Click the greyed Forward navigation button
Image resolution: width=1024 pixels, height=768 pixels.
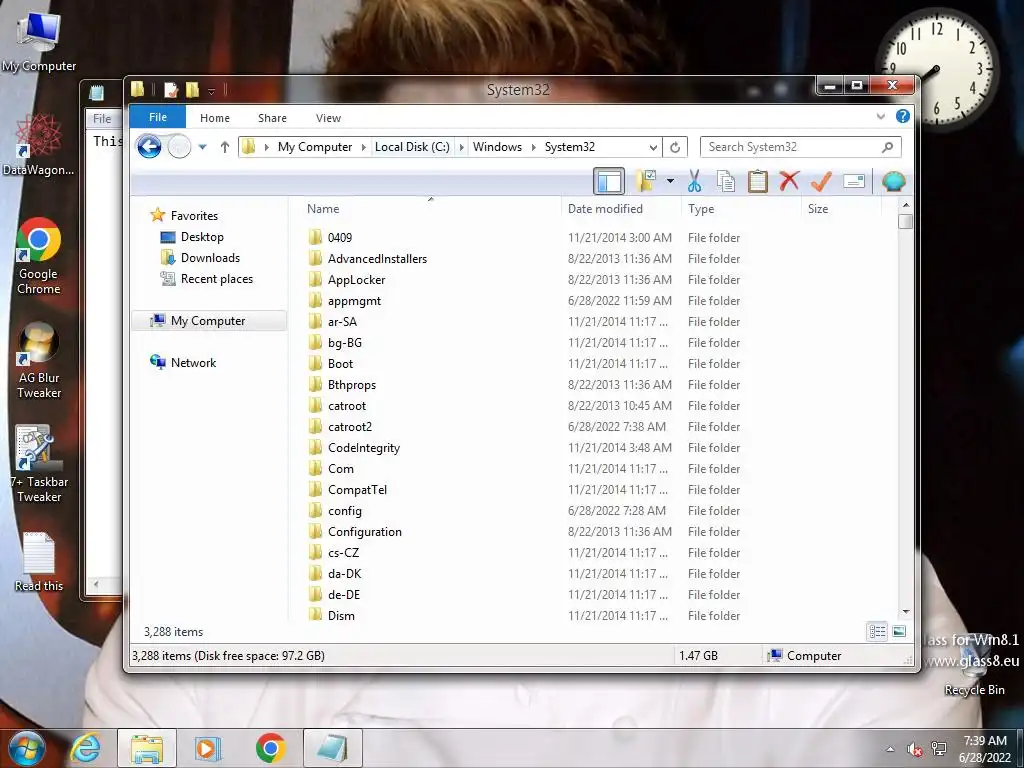coord(179,146)
